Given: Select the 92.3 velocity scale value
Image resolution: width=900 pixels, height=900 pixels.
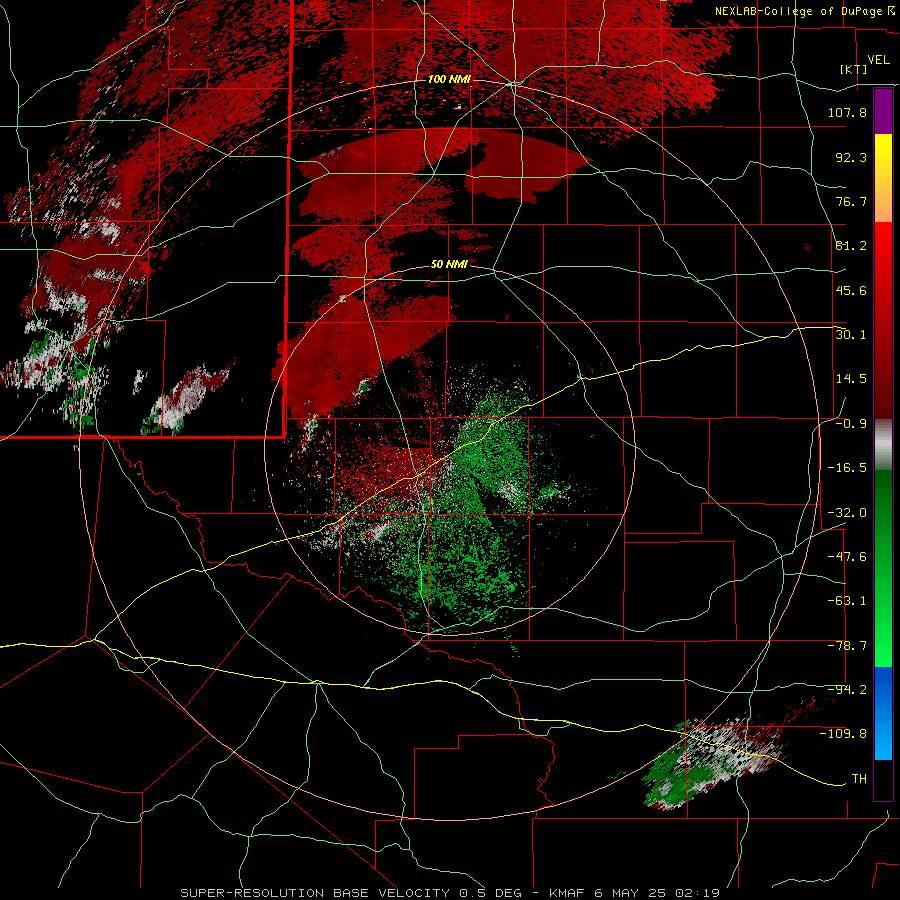Looking at the screenshot, I should [851, 157].
